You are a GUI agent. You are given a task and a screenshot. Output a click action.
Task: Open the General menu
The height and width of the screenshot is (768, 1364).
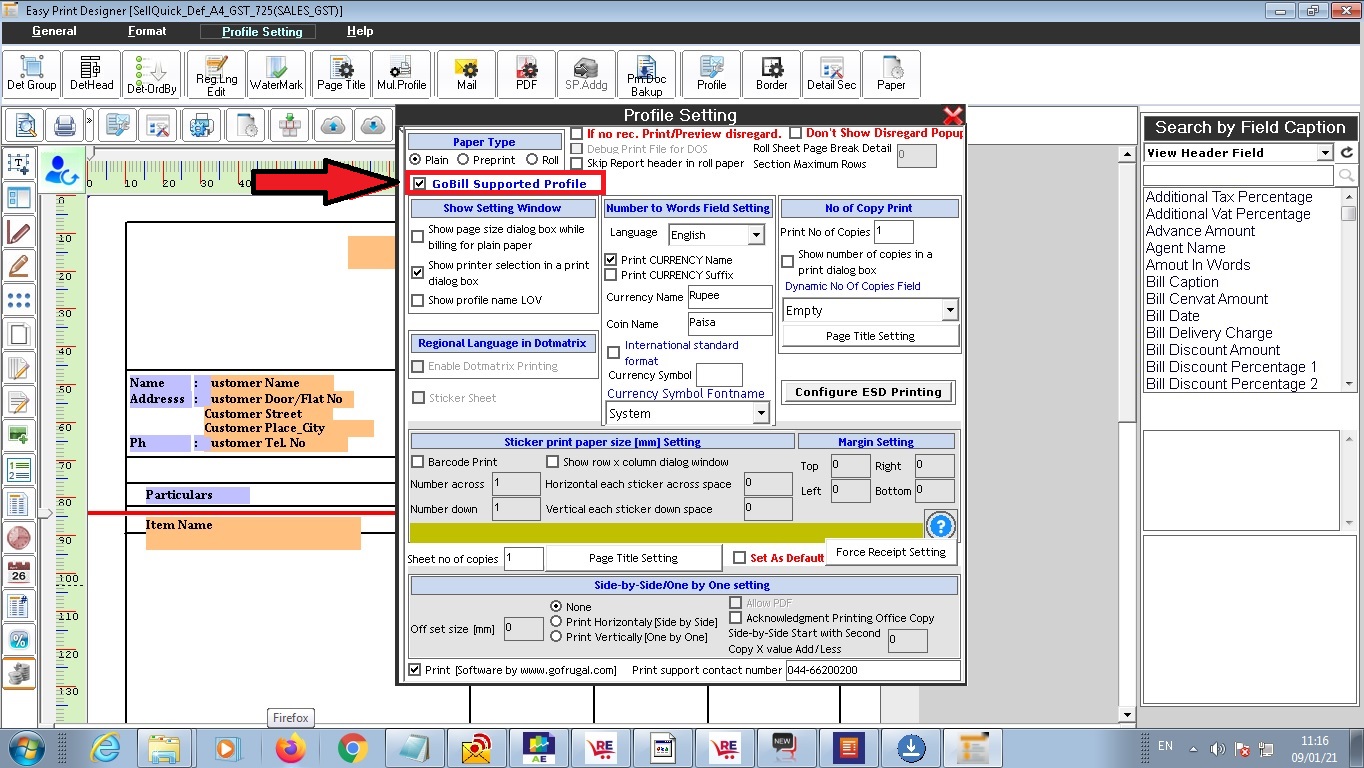point(54,32)
